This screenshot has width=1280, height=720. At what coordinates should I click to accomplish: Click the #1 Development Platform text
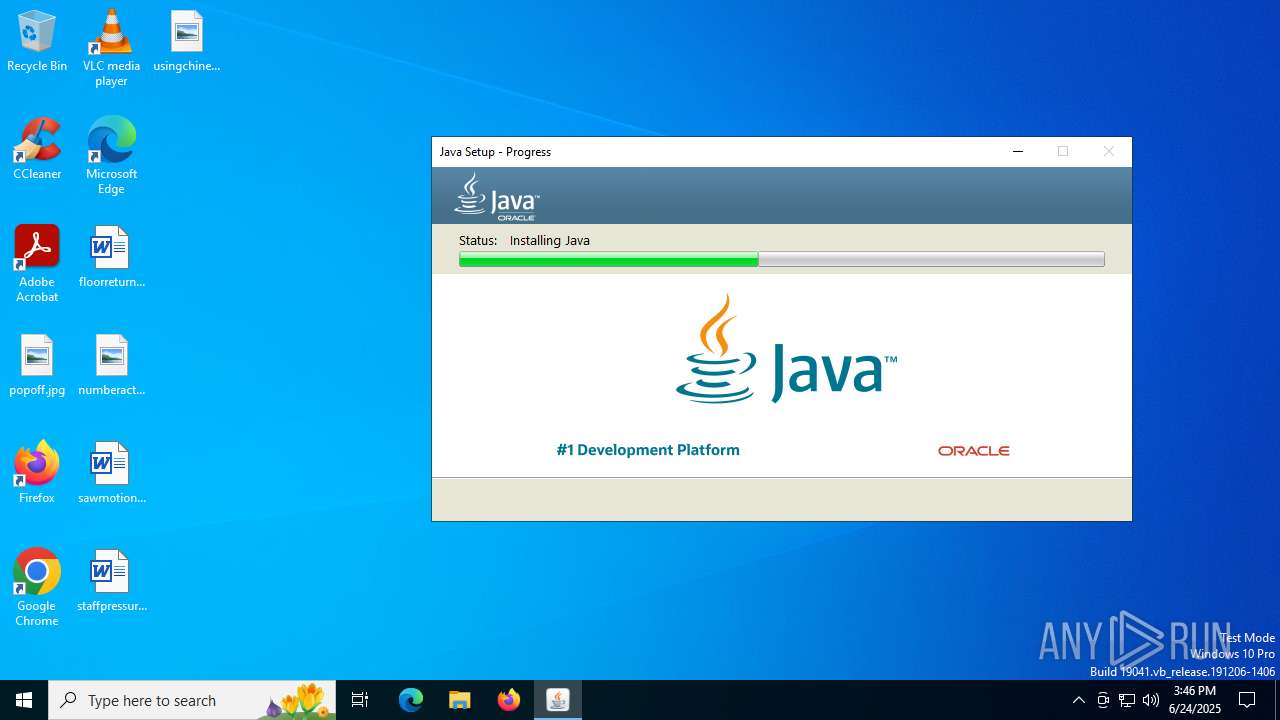(x=648, y=450)
